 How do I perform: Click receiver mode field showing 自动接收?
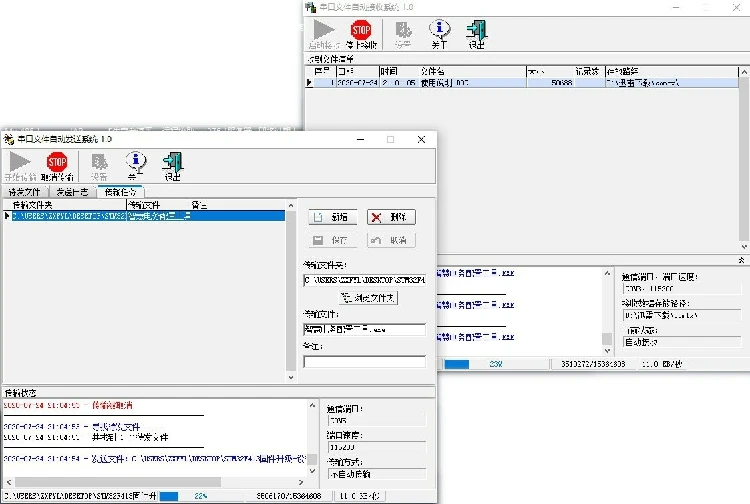pos(682,342)
